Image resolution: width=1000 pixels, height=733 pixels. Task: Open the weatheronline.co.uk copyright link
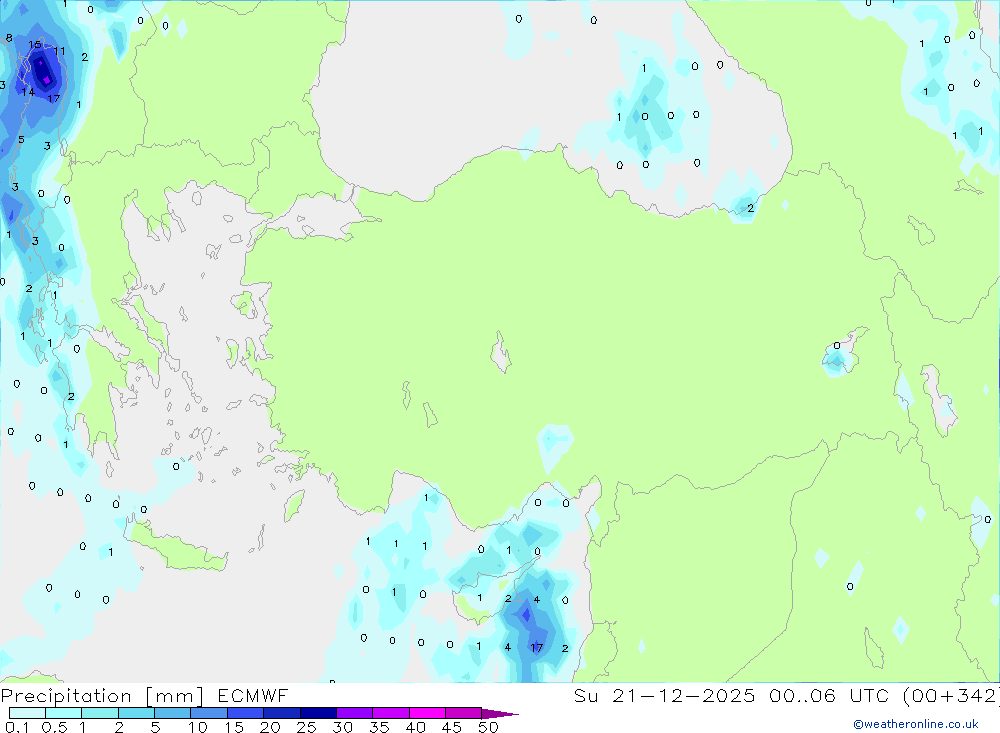pos(916,724)
